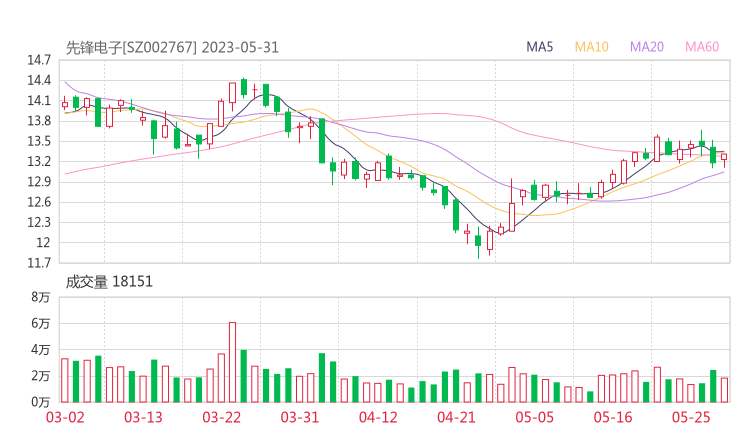Click the 05-05 date axis label
The image size is (740, 440).
[x=534, y=417]
